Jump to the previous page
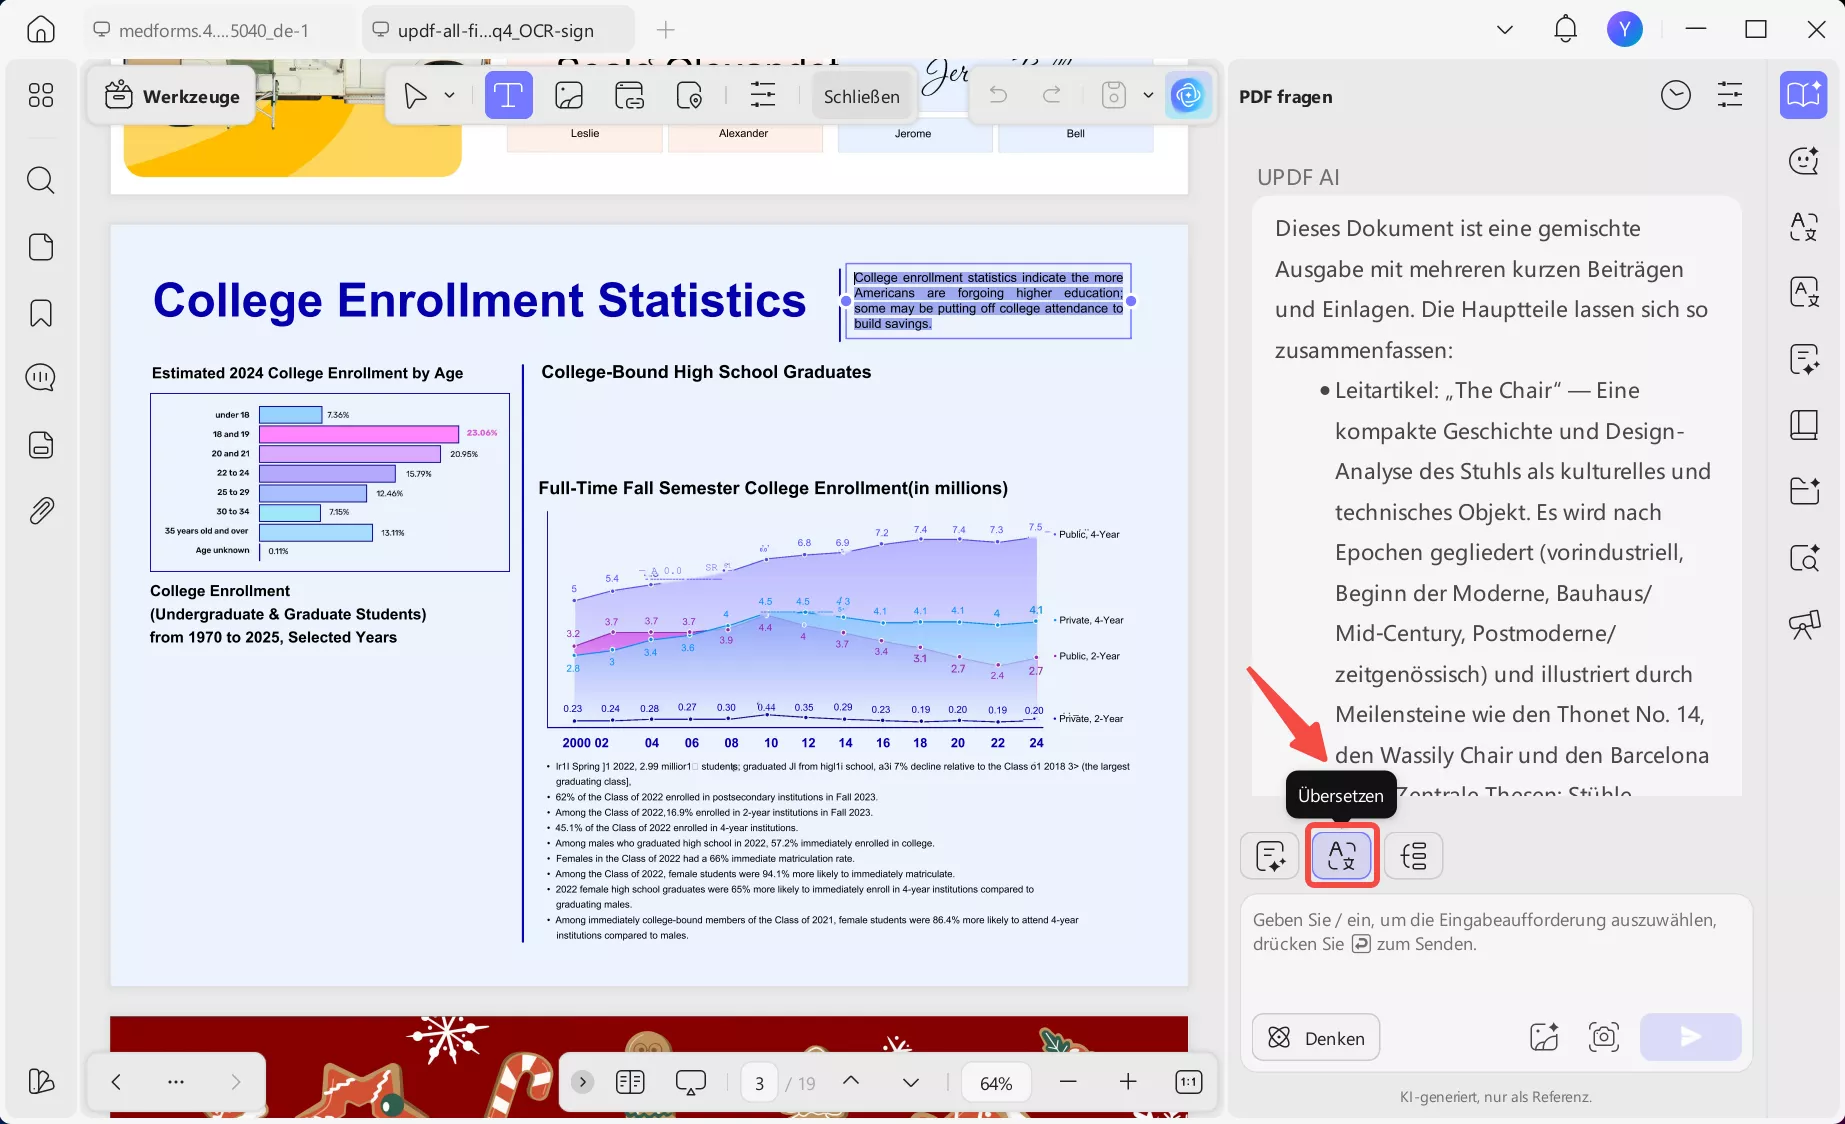Image resolution: width=1845 pixels, height=1124 pixels. (x=851, y=1082)
